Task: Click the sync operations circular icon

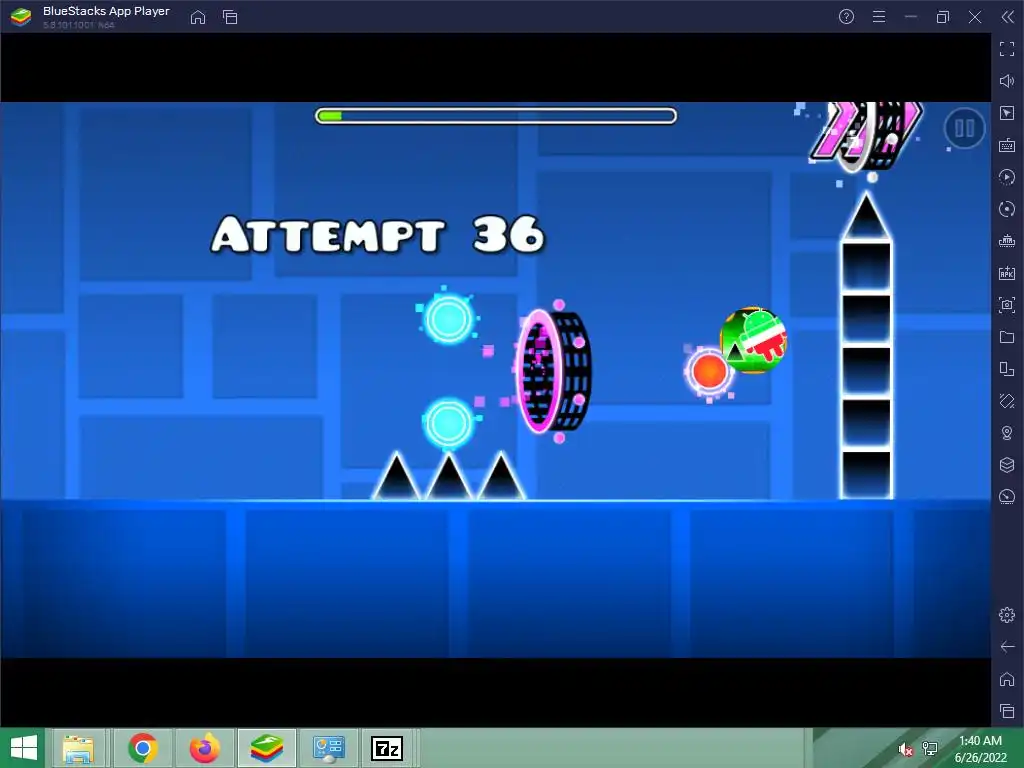Action: (1007, 209)
